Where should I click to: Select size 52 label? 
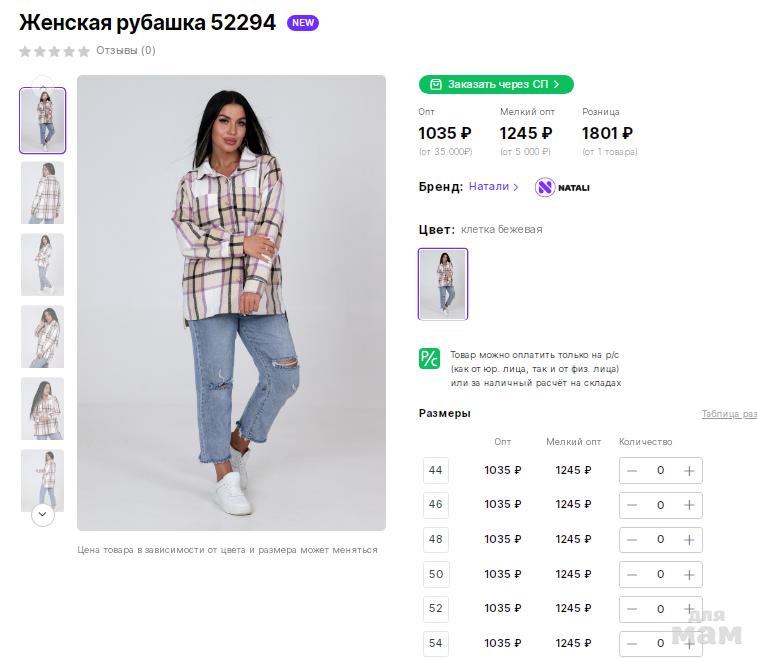click(x=435, y=608)
